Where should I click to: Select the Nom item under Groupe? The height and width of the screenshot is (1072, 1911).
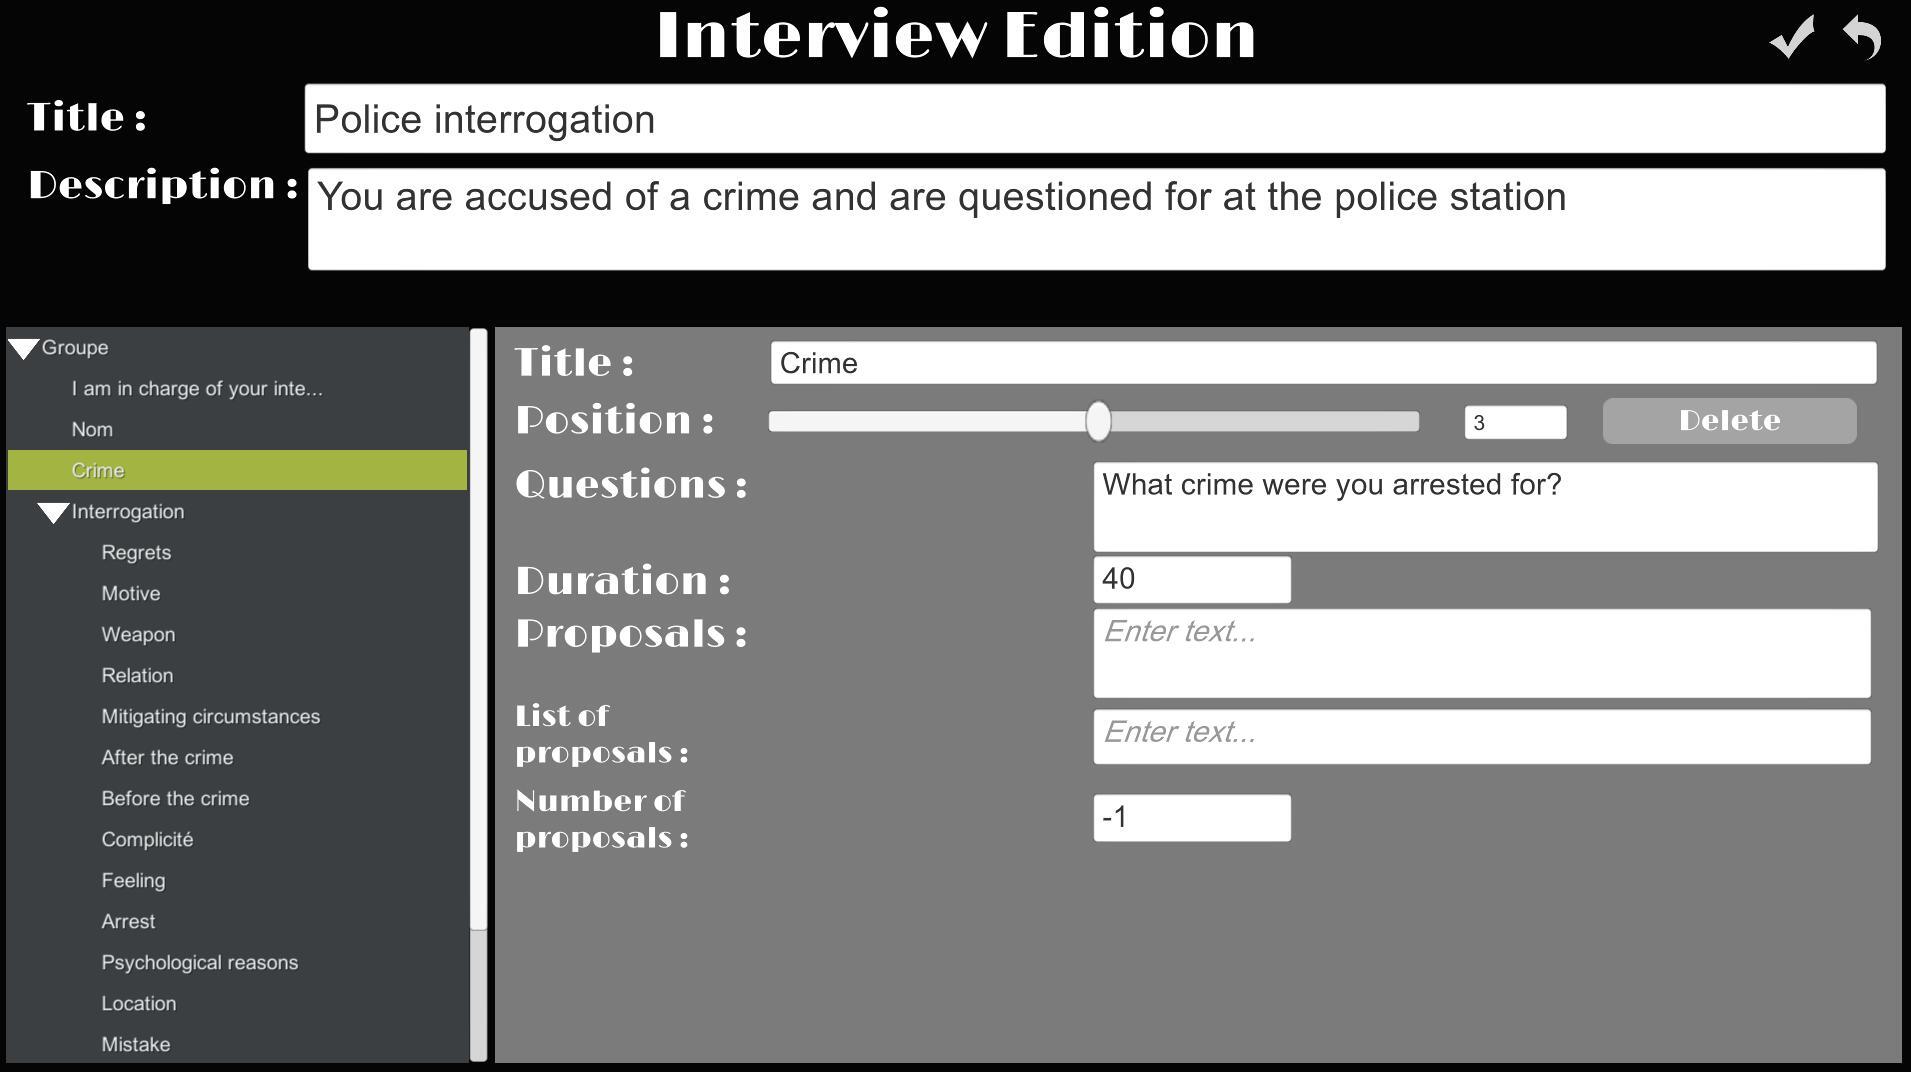[x=91, y=428]
